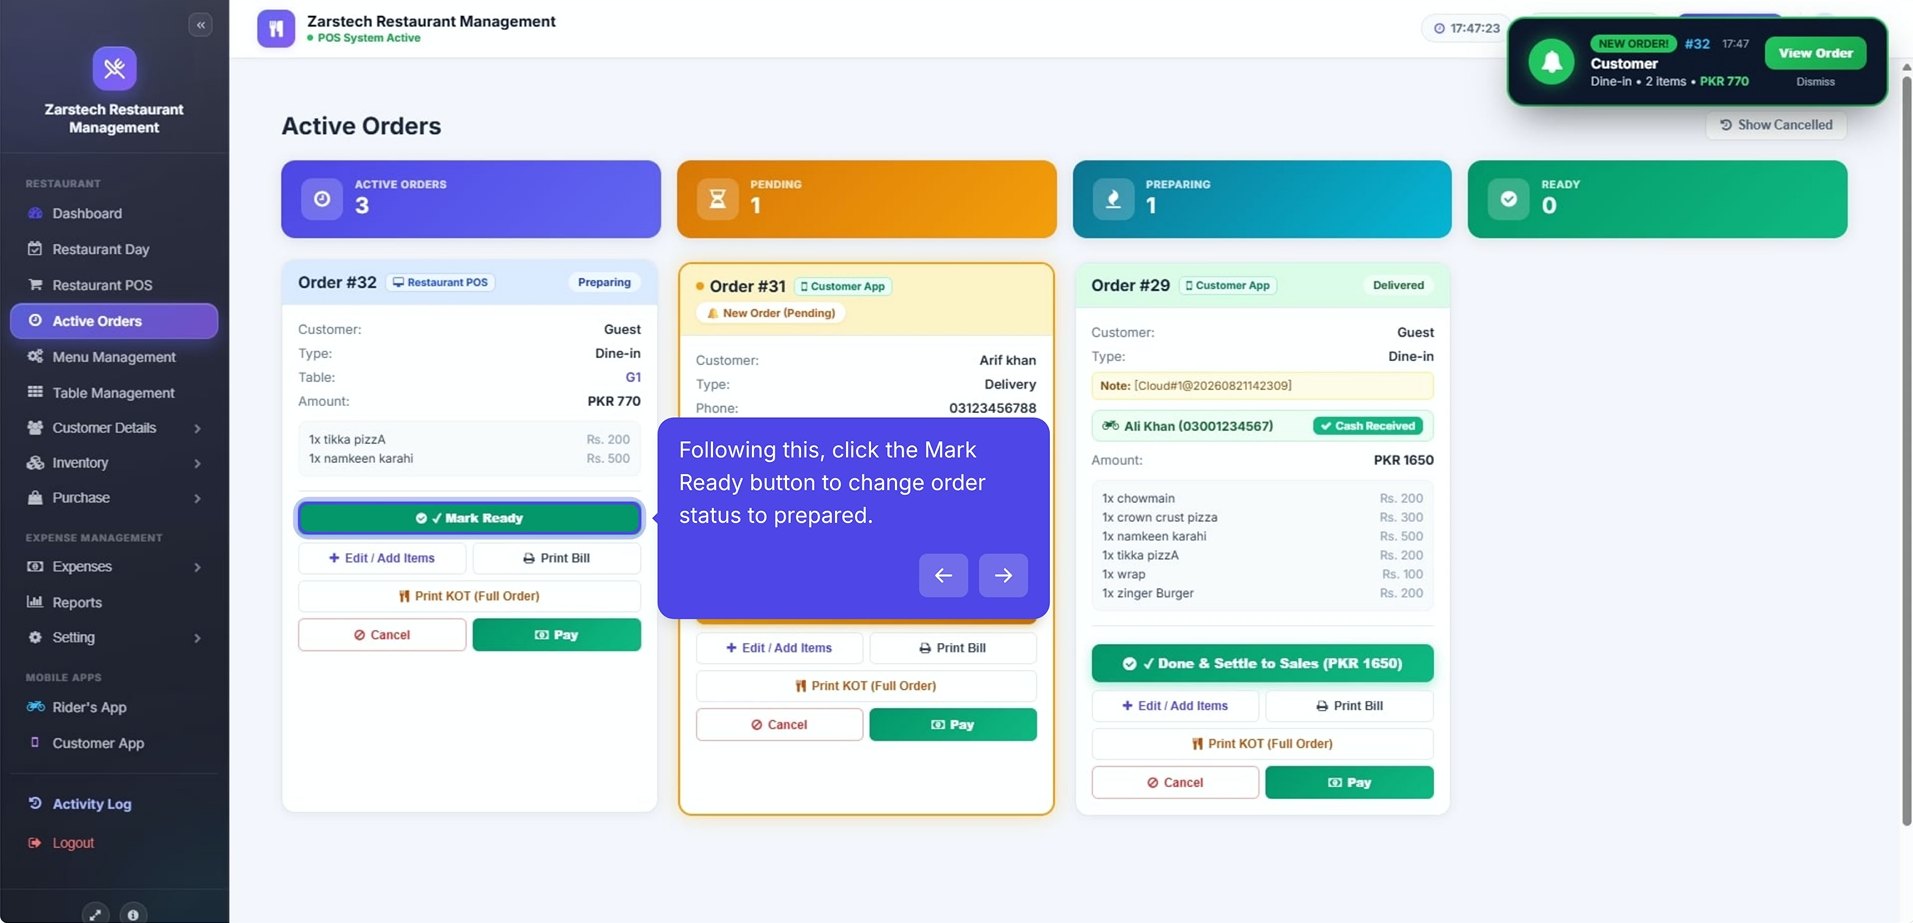
Task: Expand the Purchase submenu
Action: pyautogui.click(x=114, y=498)
